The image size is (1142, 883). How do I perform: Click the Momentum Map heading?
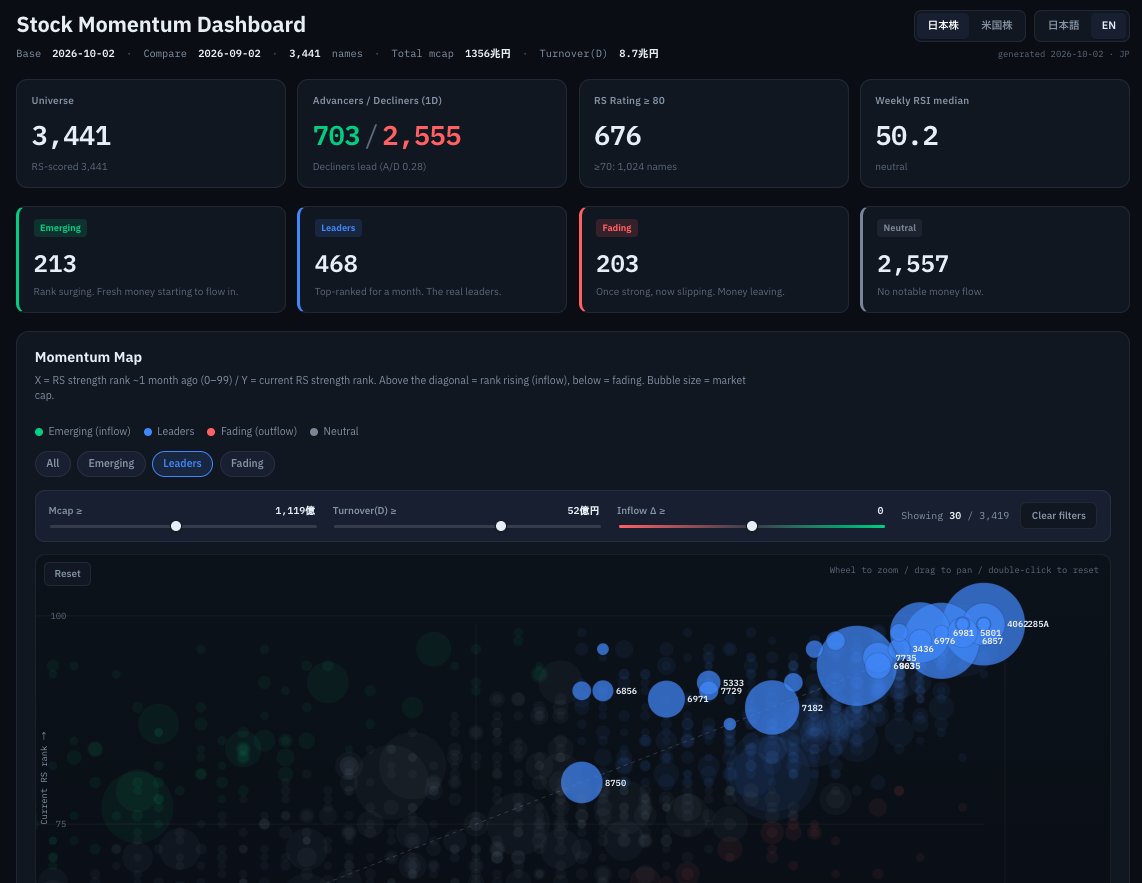(x=88, y=357)
